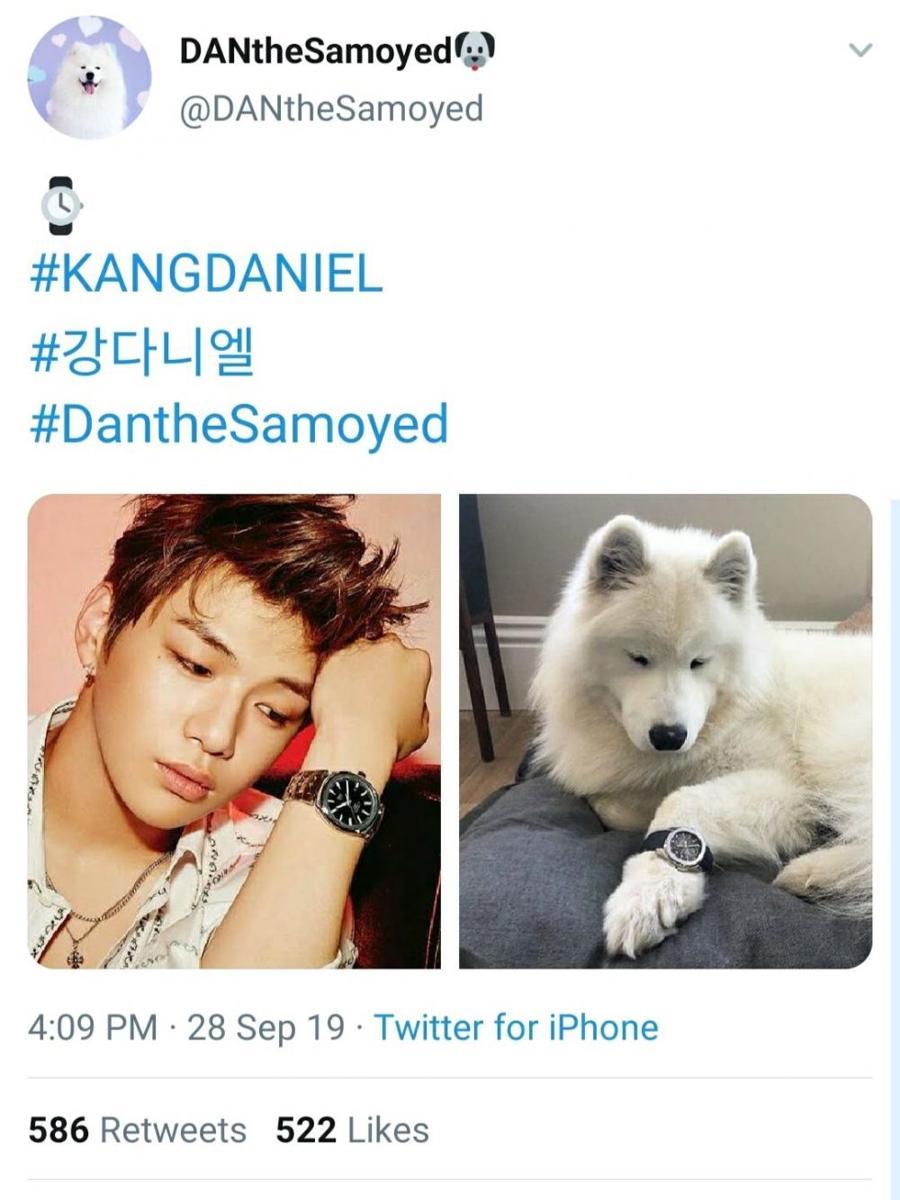Expand the tweet options chevron
Image resolution: width=900 pixels, height=1200 pixels.
[x=860, y=49]
